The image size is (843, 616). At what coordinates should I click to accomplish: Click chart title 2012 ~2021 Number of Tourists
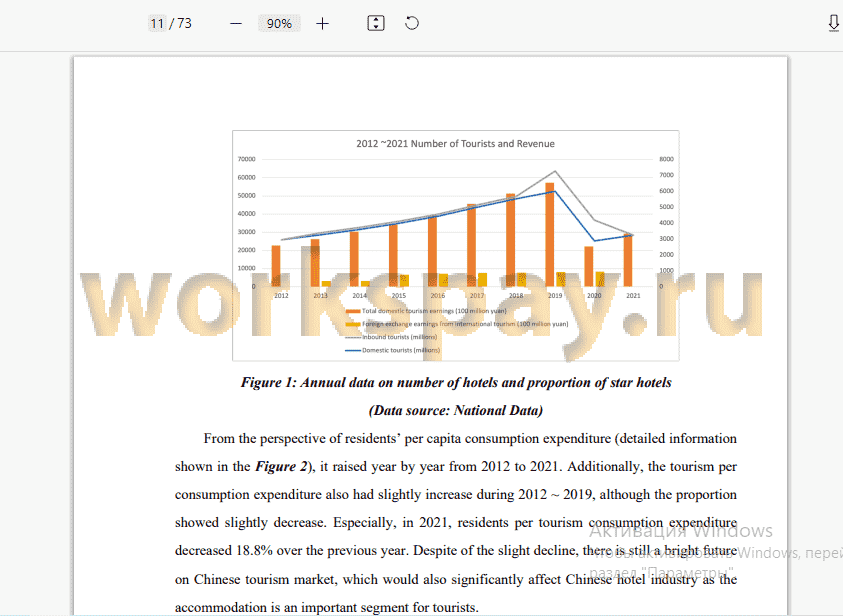coord(455,144)
